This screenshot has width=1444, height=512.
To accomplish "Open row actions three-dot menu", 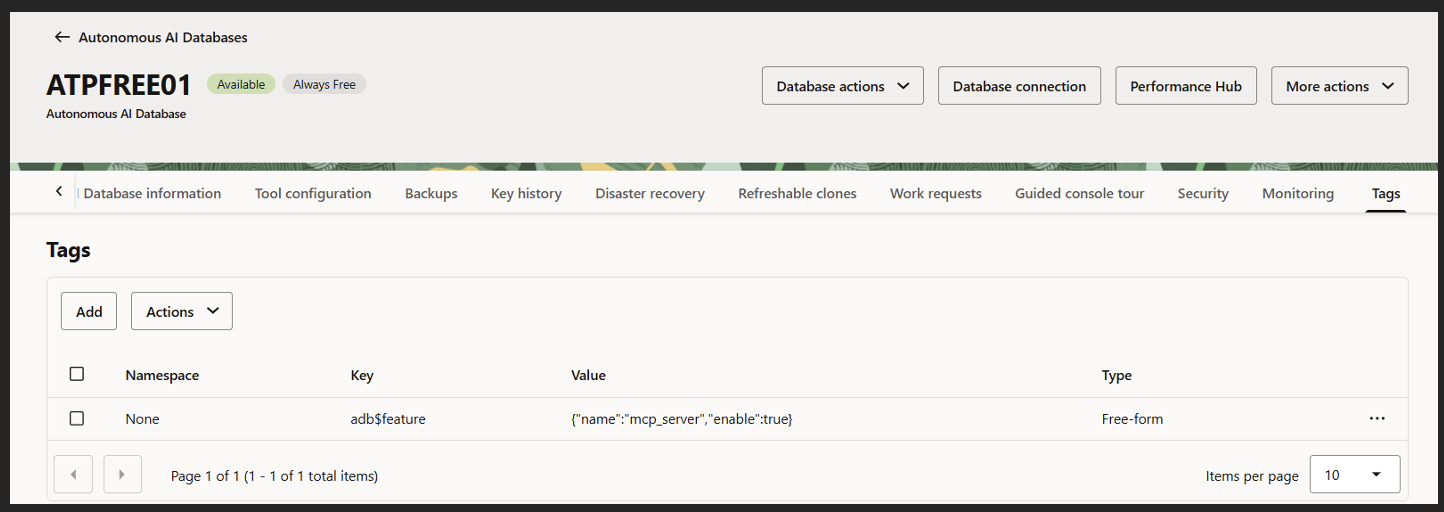I will pyautogui.click(x=1377, y=419).
